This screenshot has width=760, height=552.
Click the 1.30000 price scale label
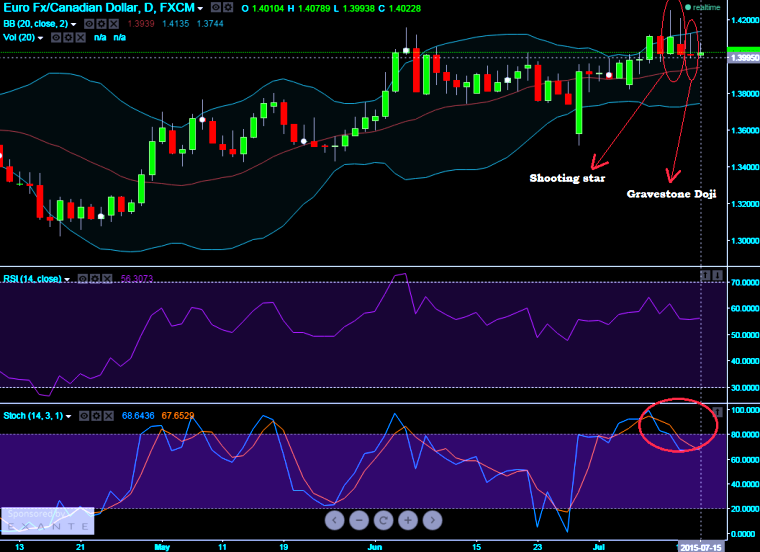click(x=745, y=241)
